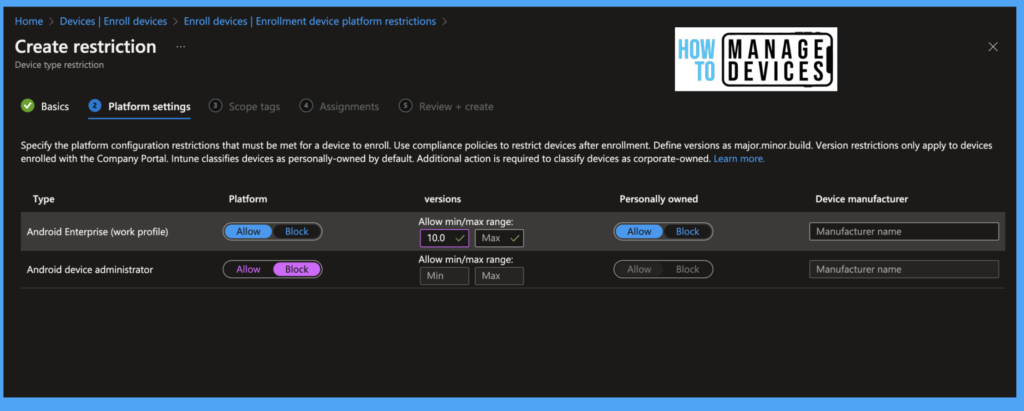Block personally owned Android Enterprise devices
This screenshot has height=411, width=1024.
coord(687,231)
